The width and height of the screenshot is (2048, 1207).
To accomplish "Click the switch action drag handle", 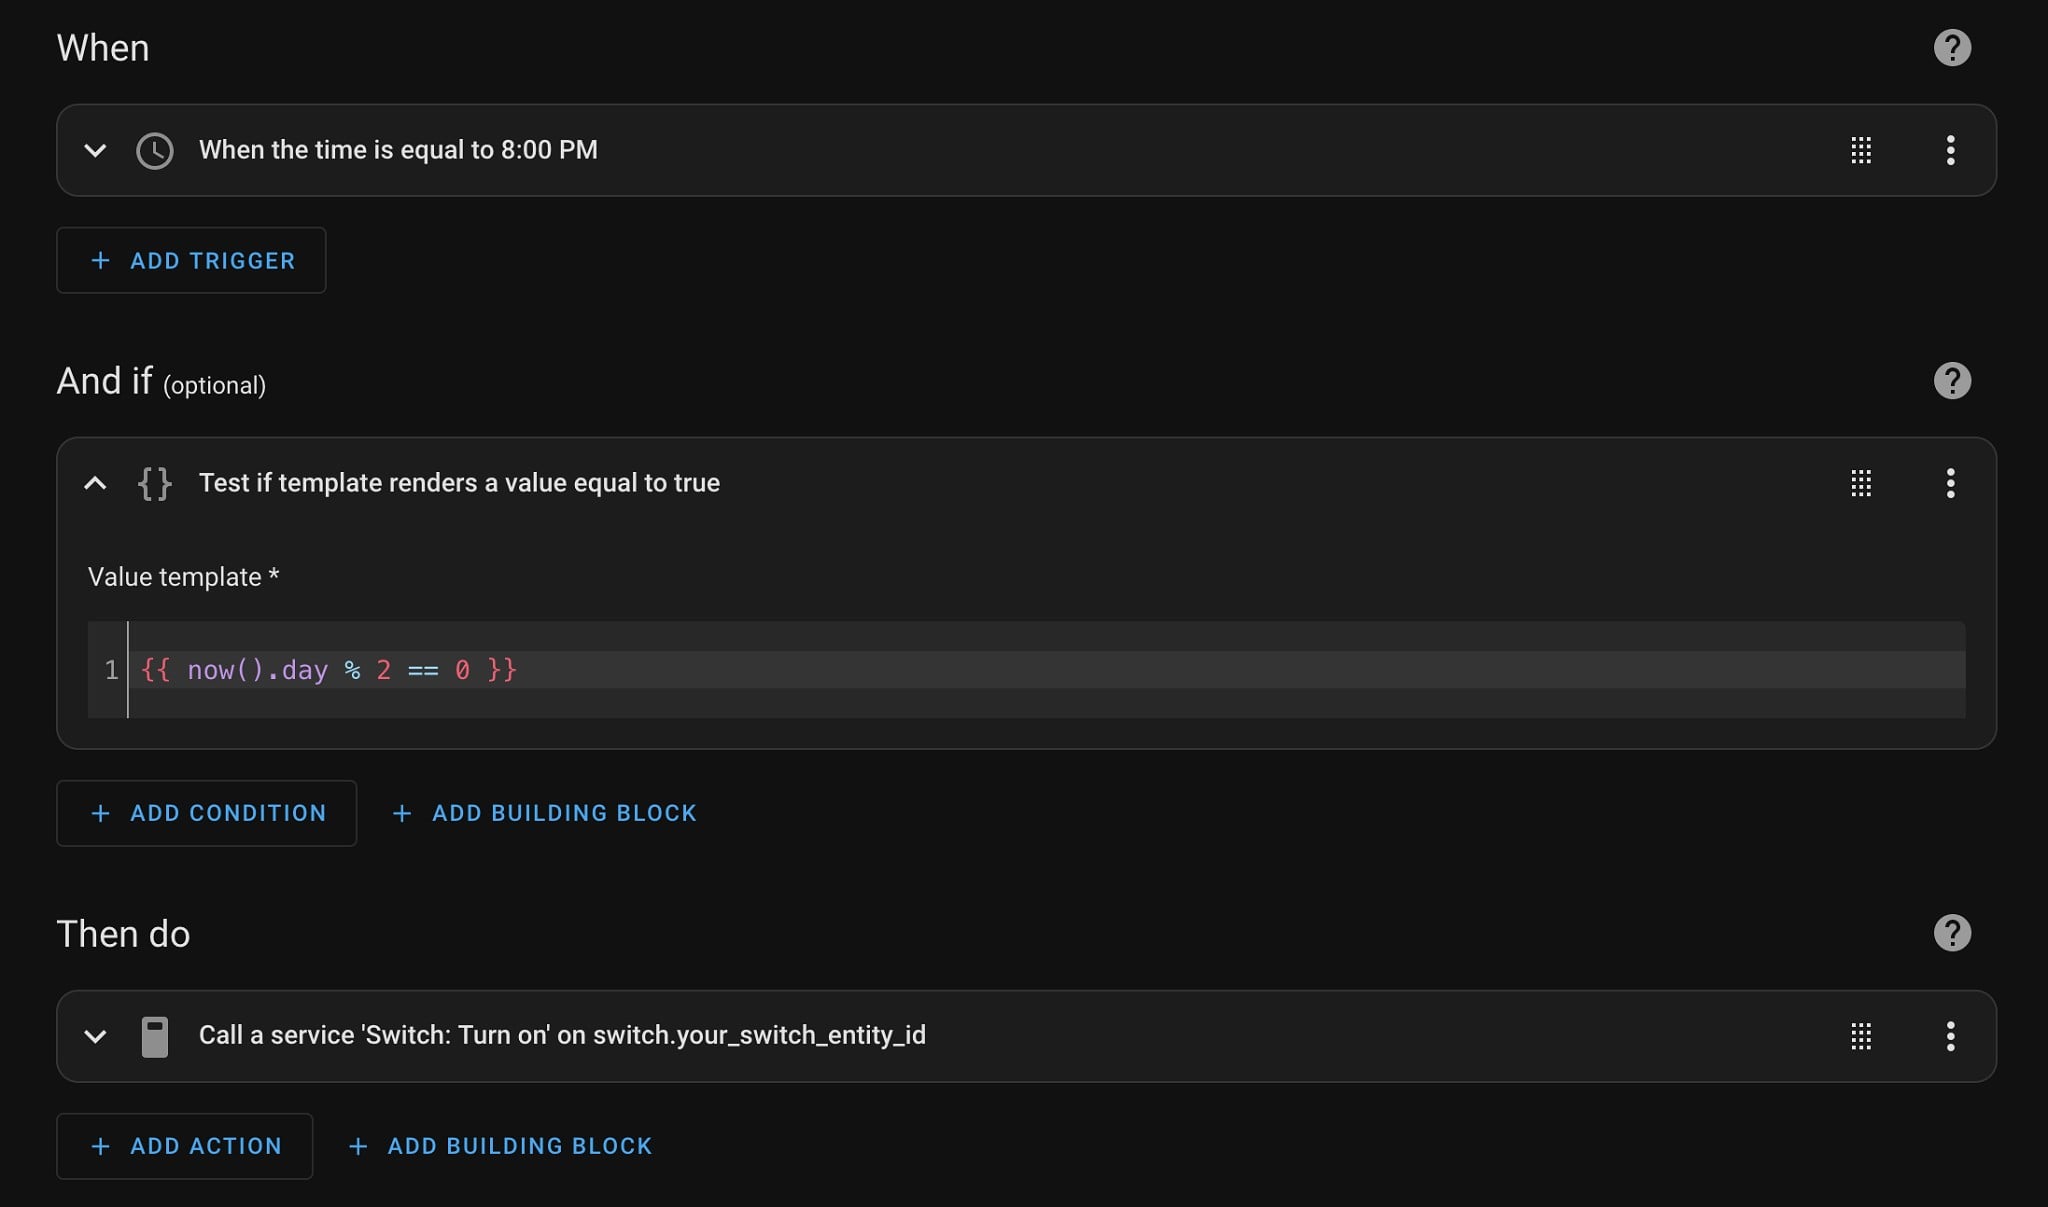I will [1860, 1036].
